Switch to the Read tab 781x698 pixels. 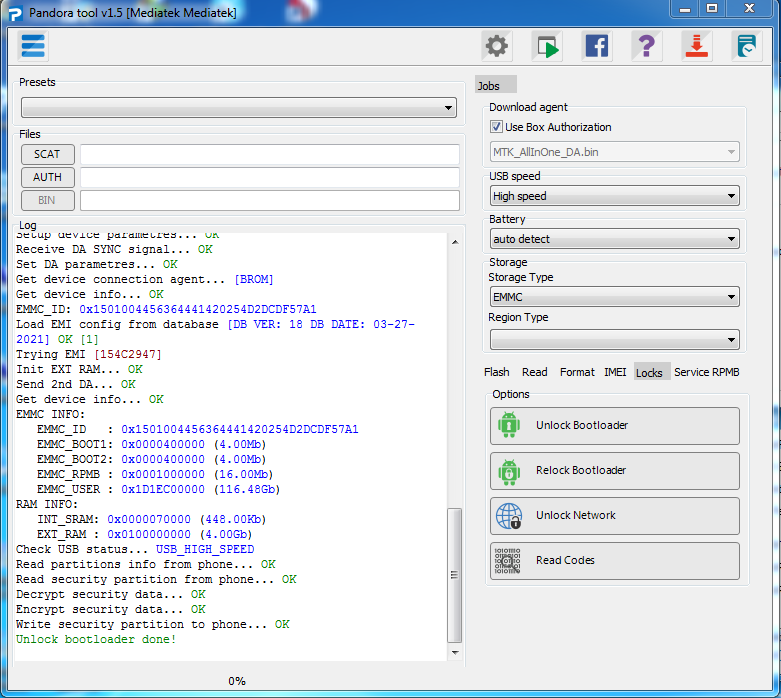click(534, 372)
